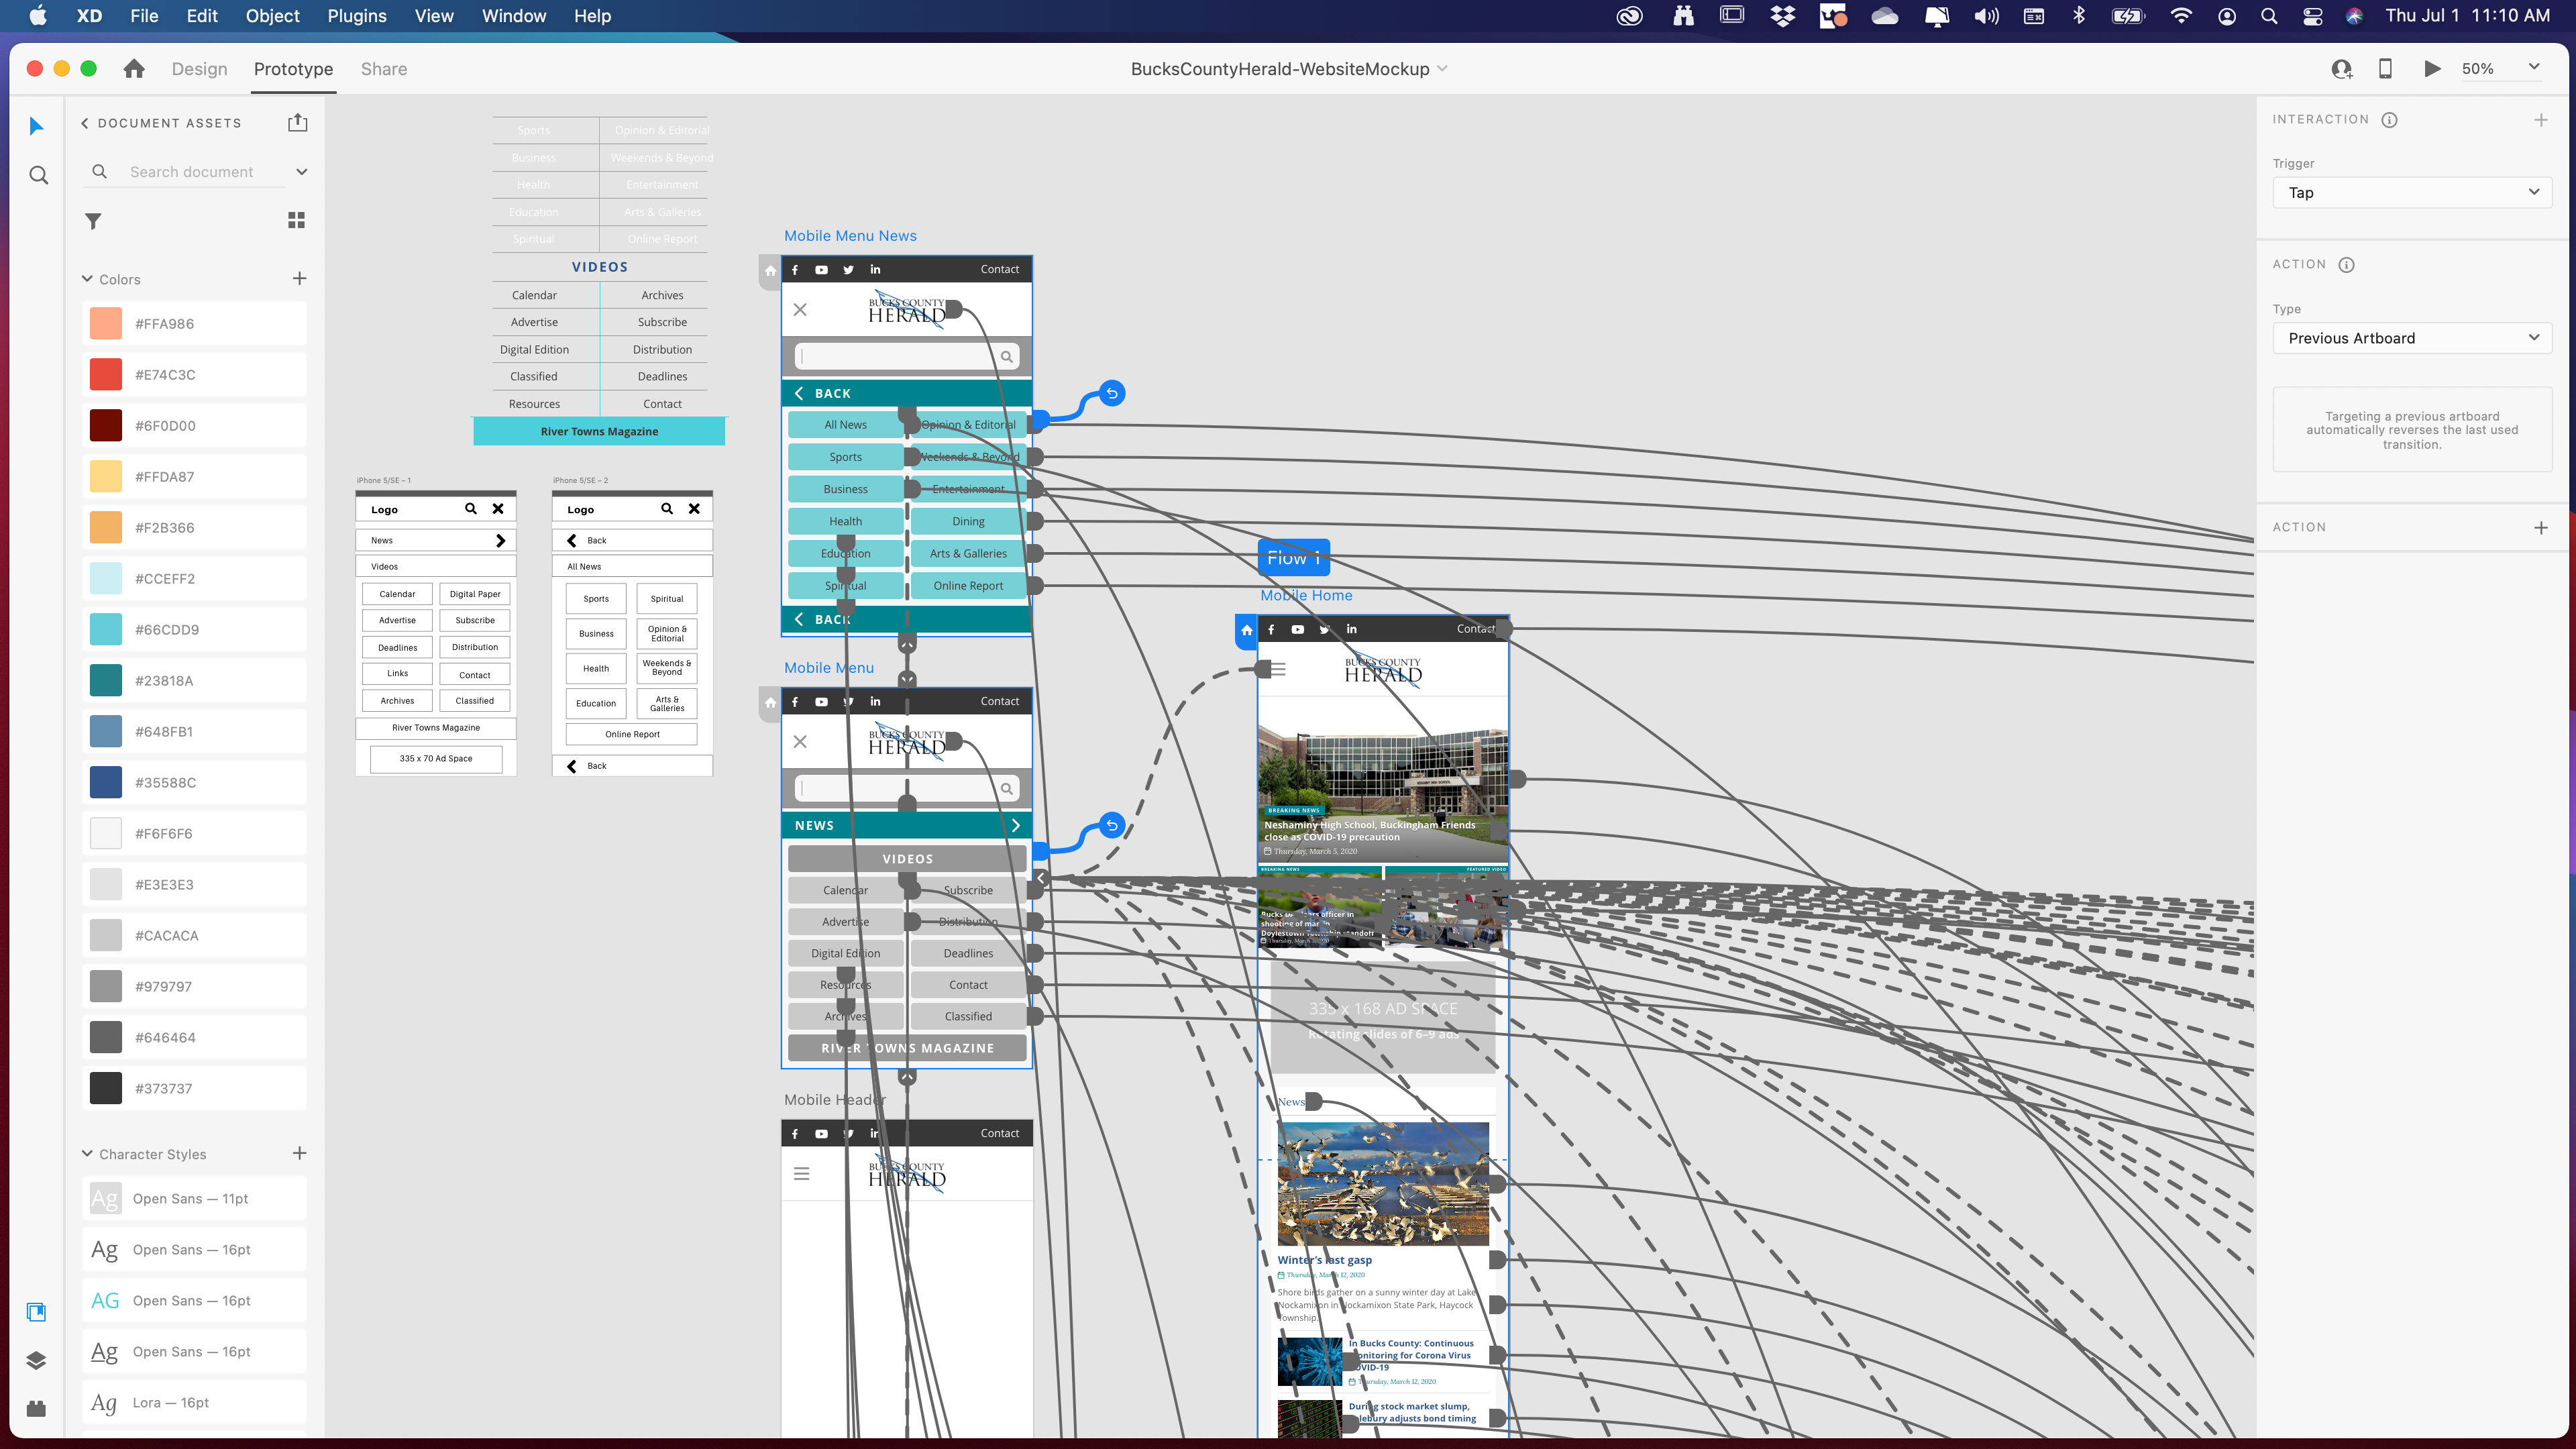Screen dimensions: 2576x1449
Task: Select the Flow 1 label
Action: point(1294,558)
